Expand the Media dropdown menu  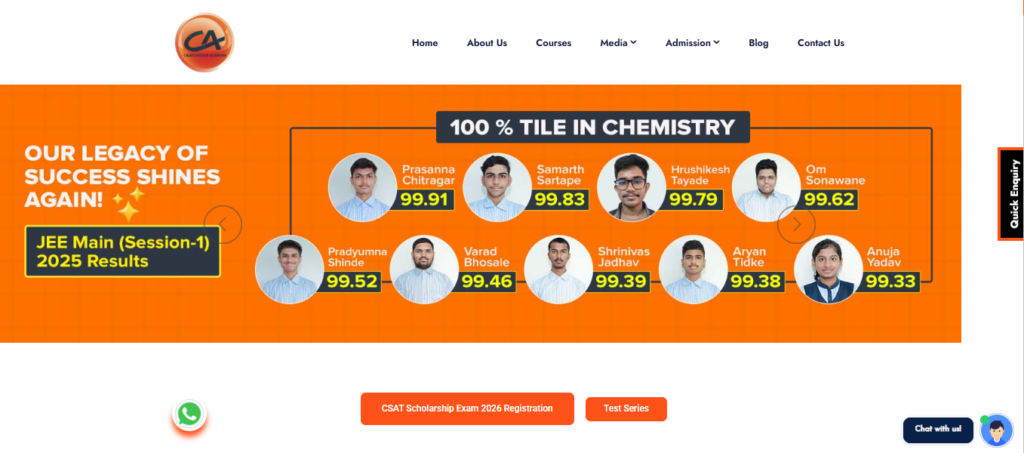click(x=618, y=42)
